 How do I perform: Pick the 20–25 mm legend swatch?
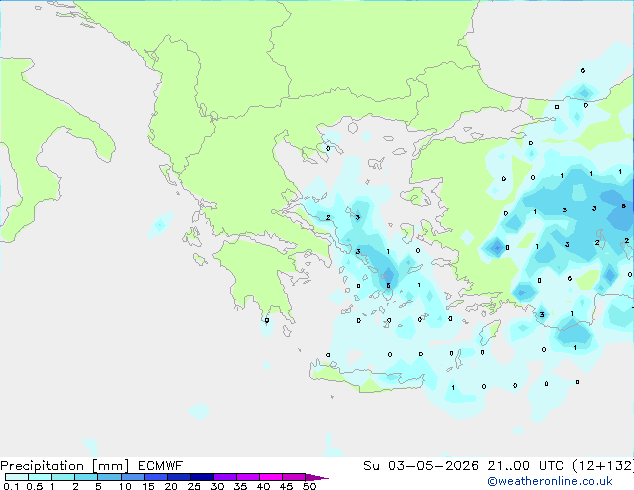click(x=179, y=477)
